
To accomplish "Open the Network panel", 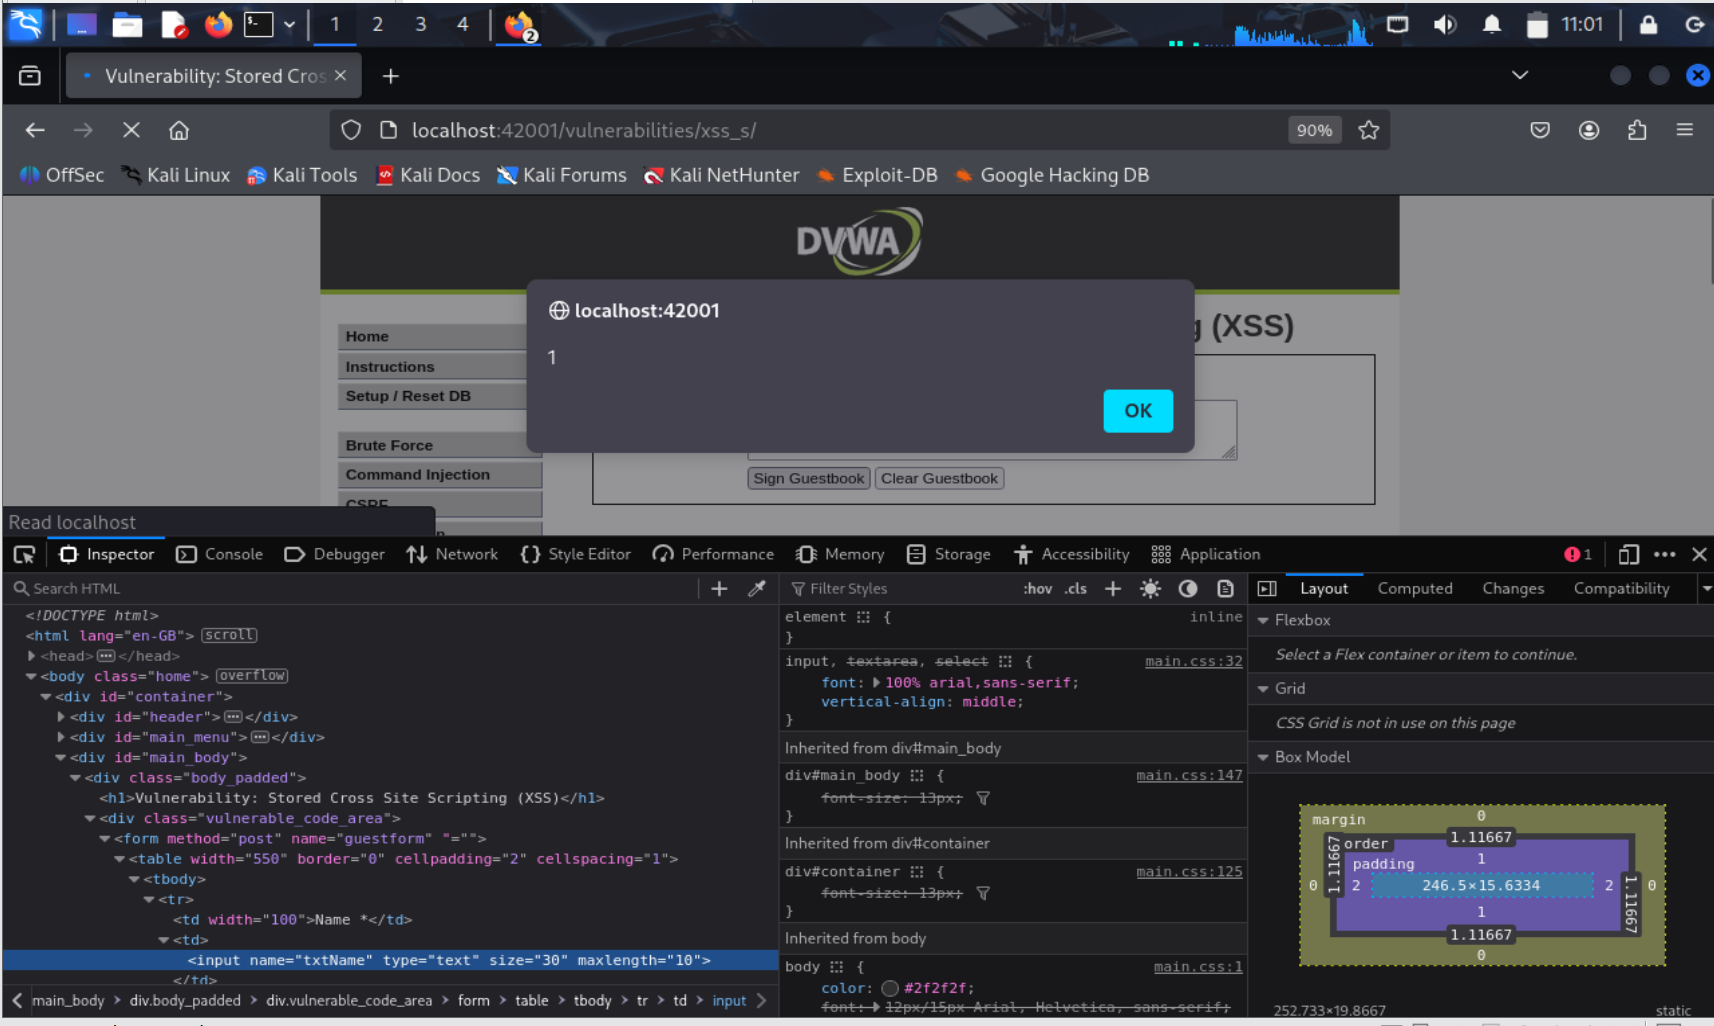I will [x=452, y=554].
